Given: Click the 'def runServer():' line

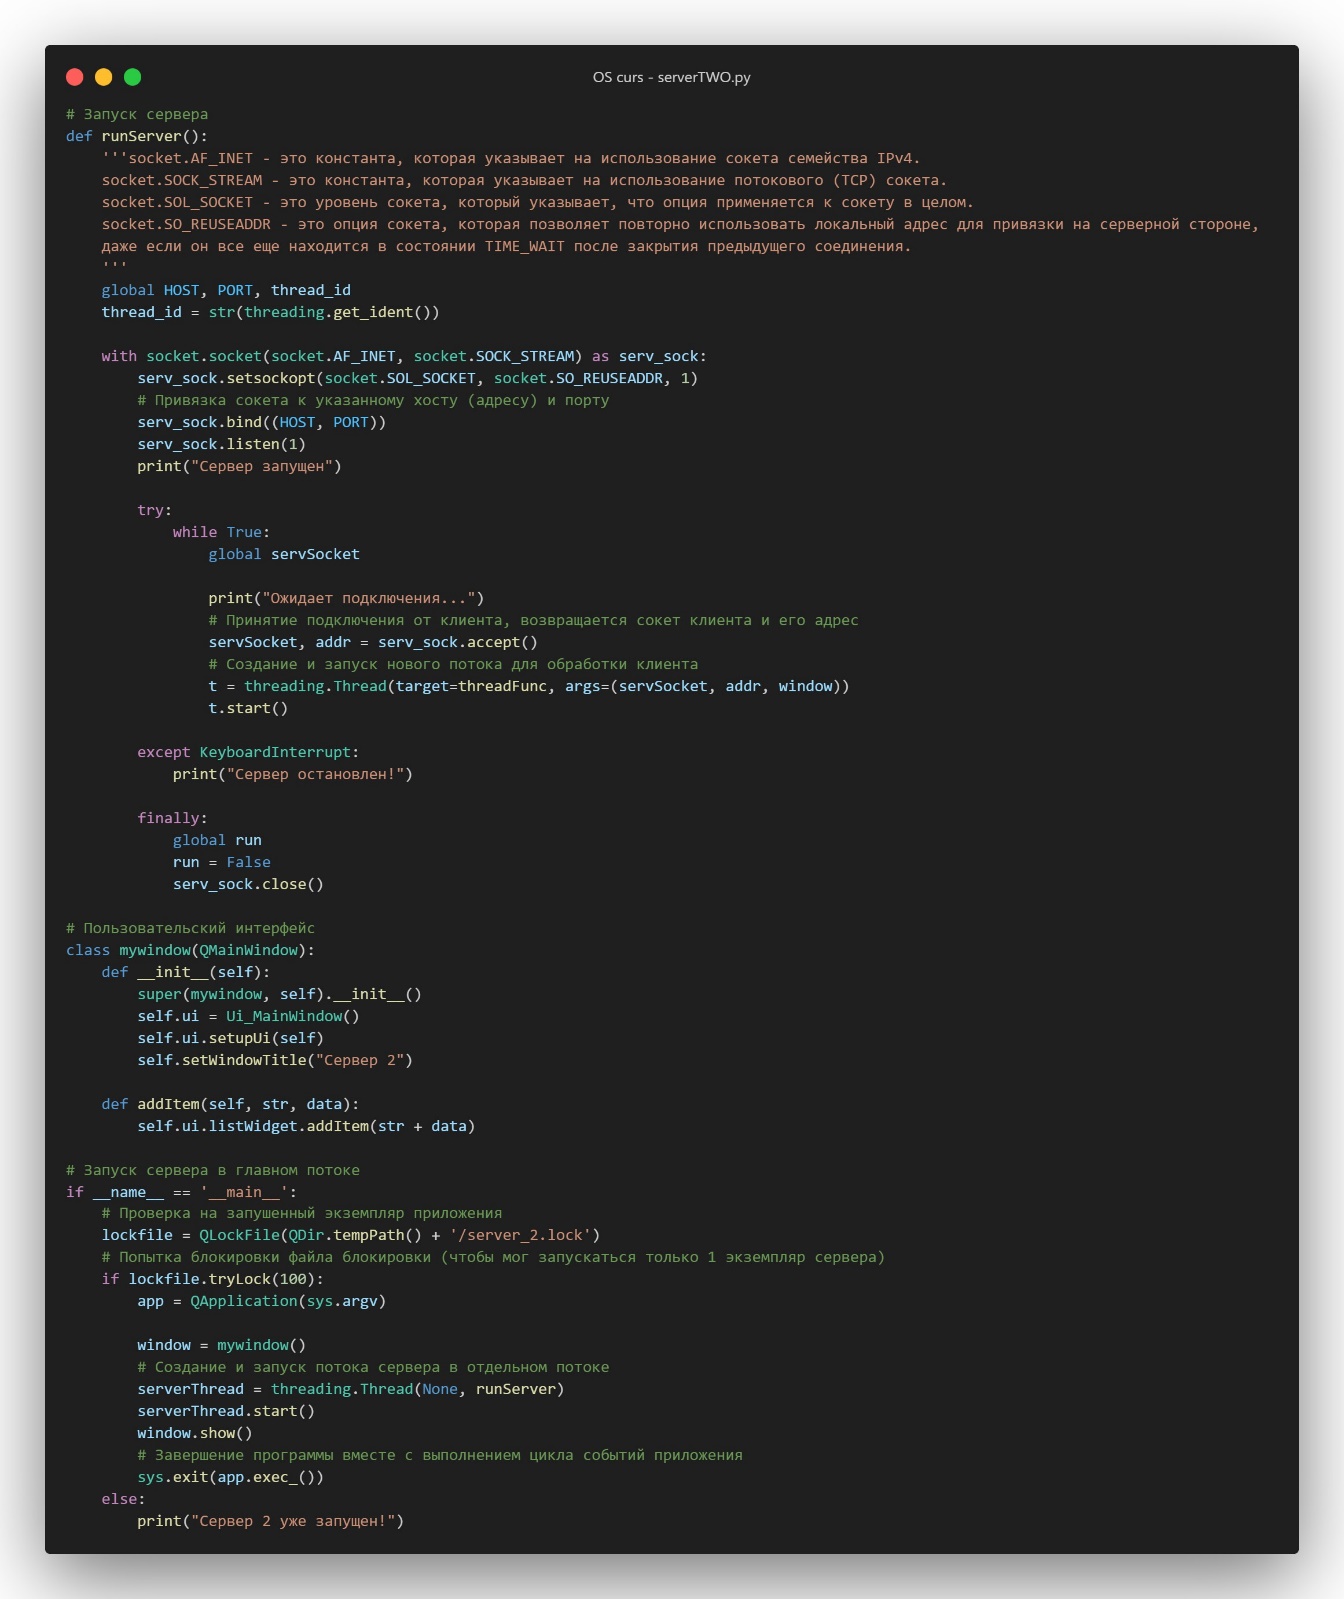Looking at the screenshot, I should tap(137, 136).
